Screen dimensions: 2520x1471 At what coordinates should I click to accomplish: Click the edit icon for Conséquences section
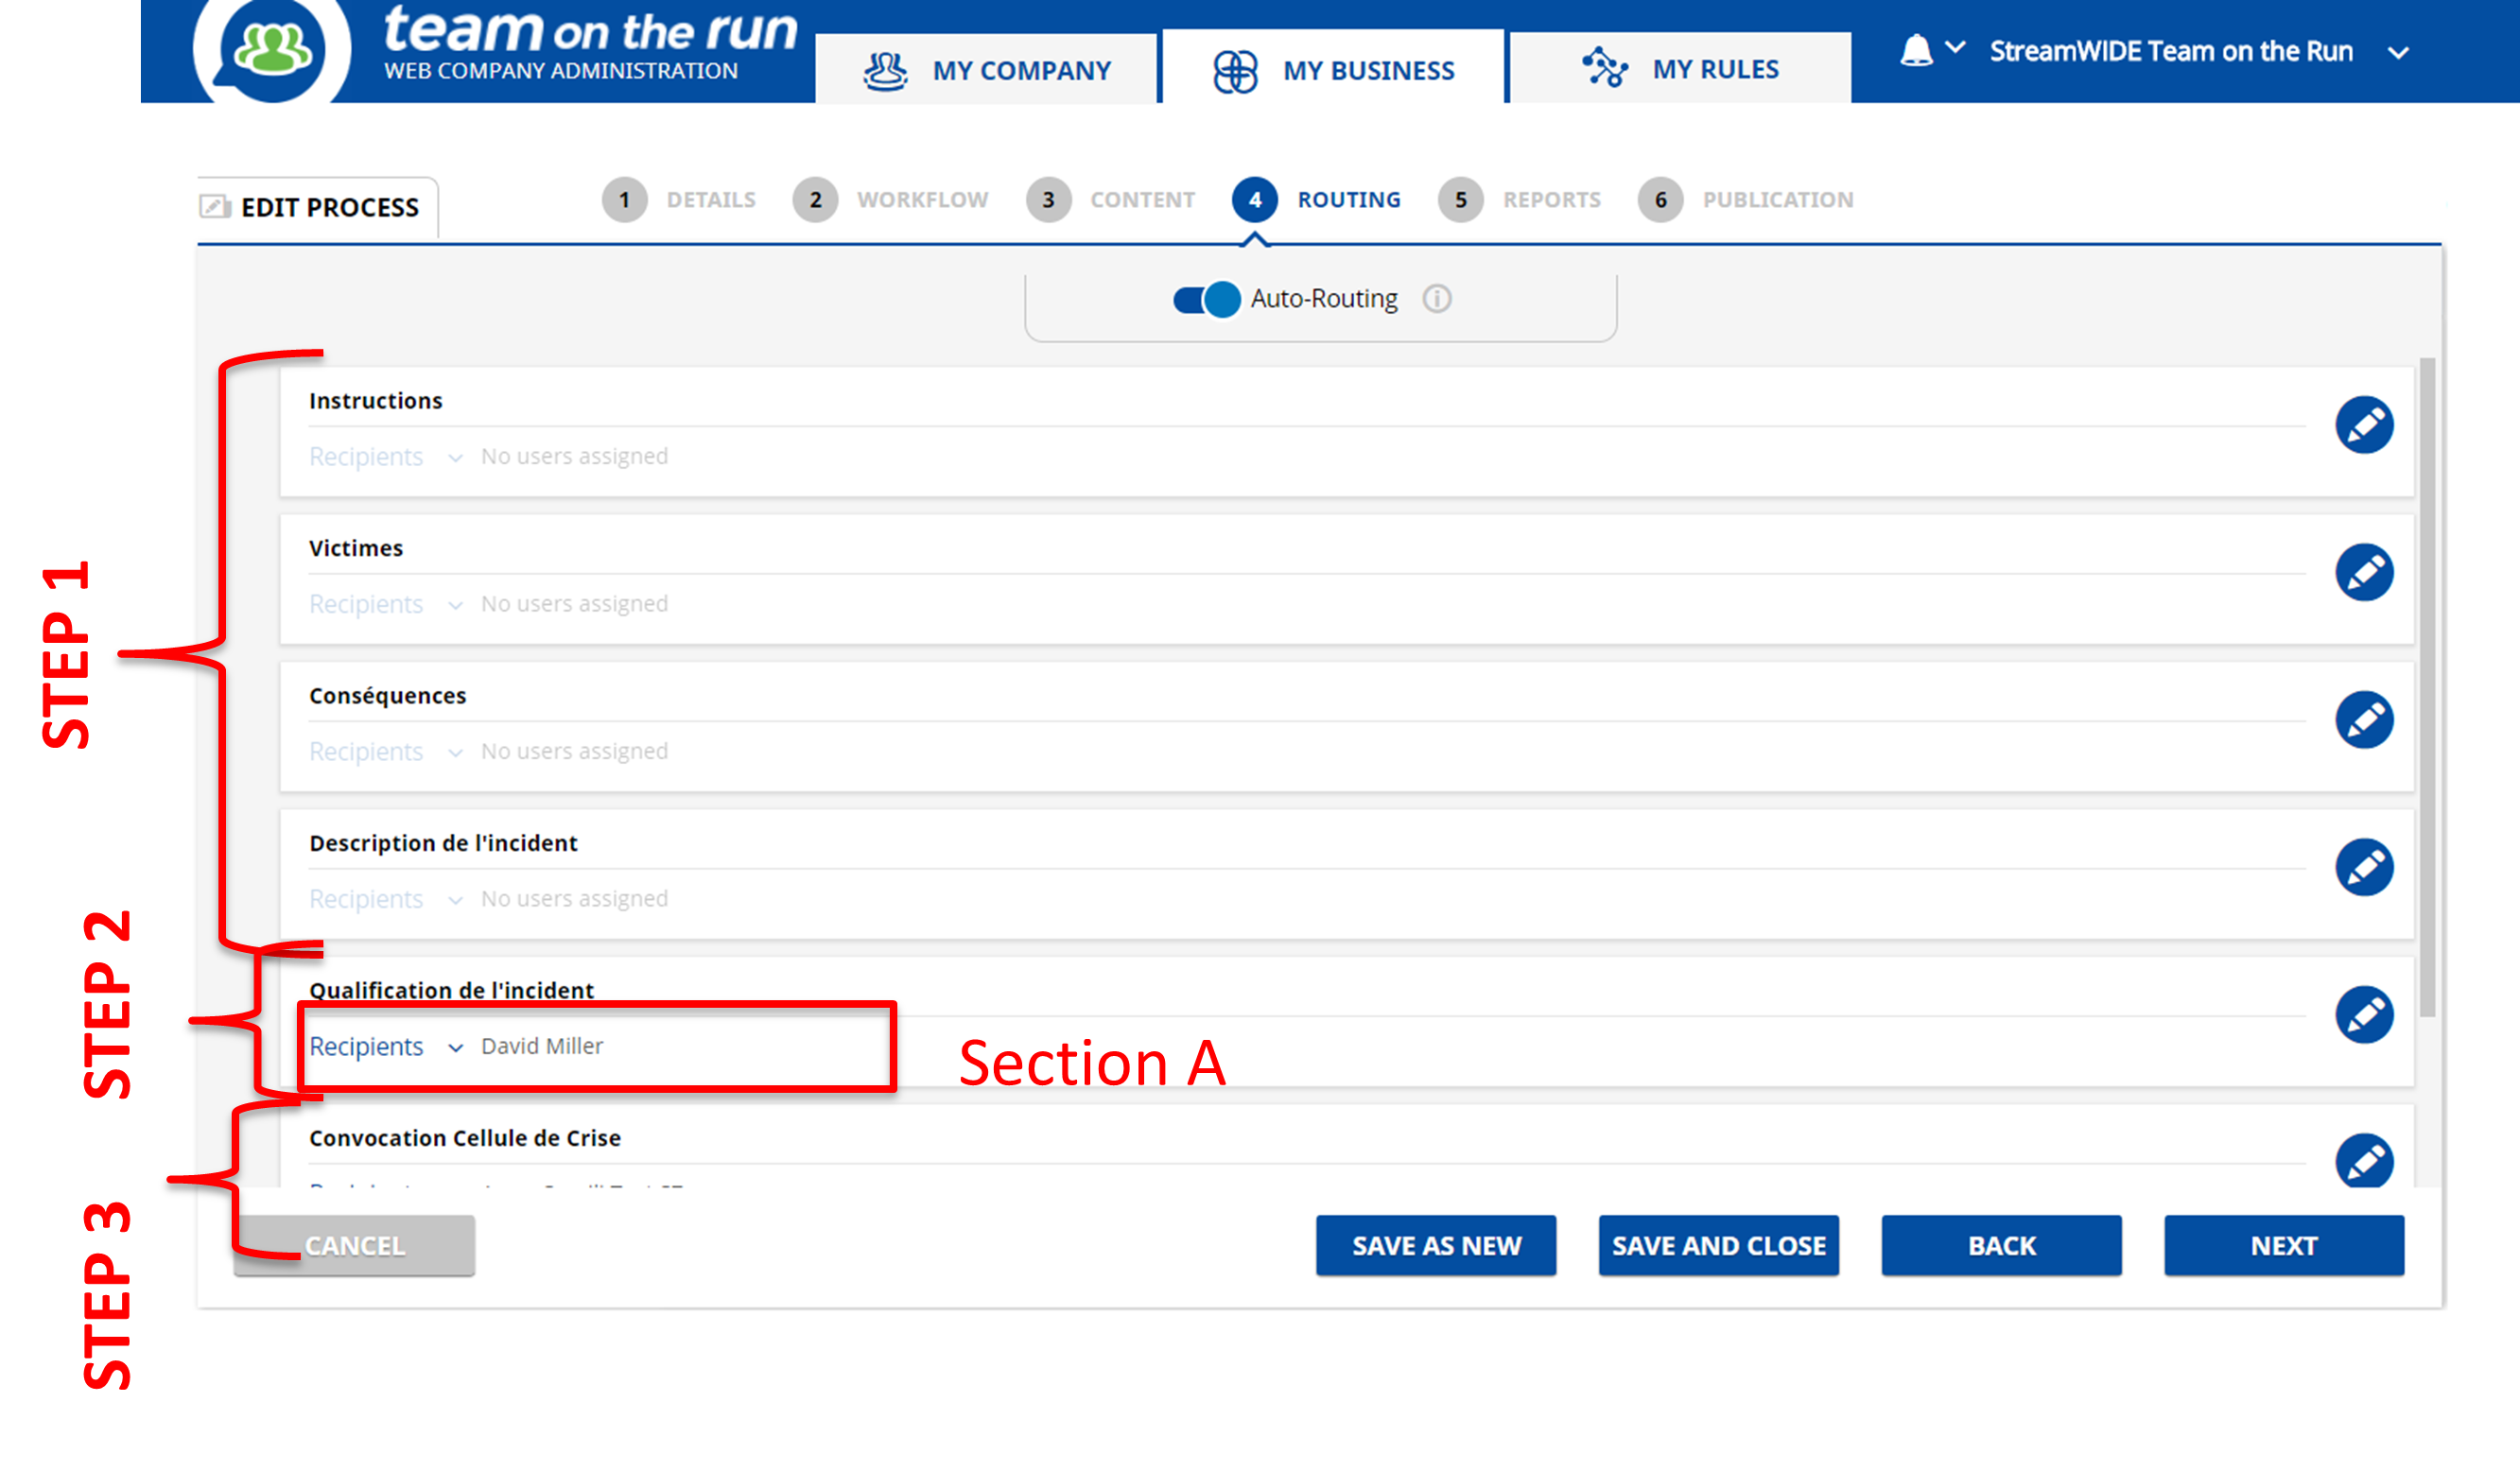2366,718
